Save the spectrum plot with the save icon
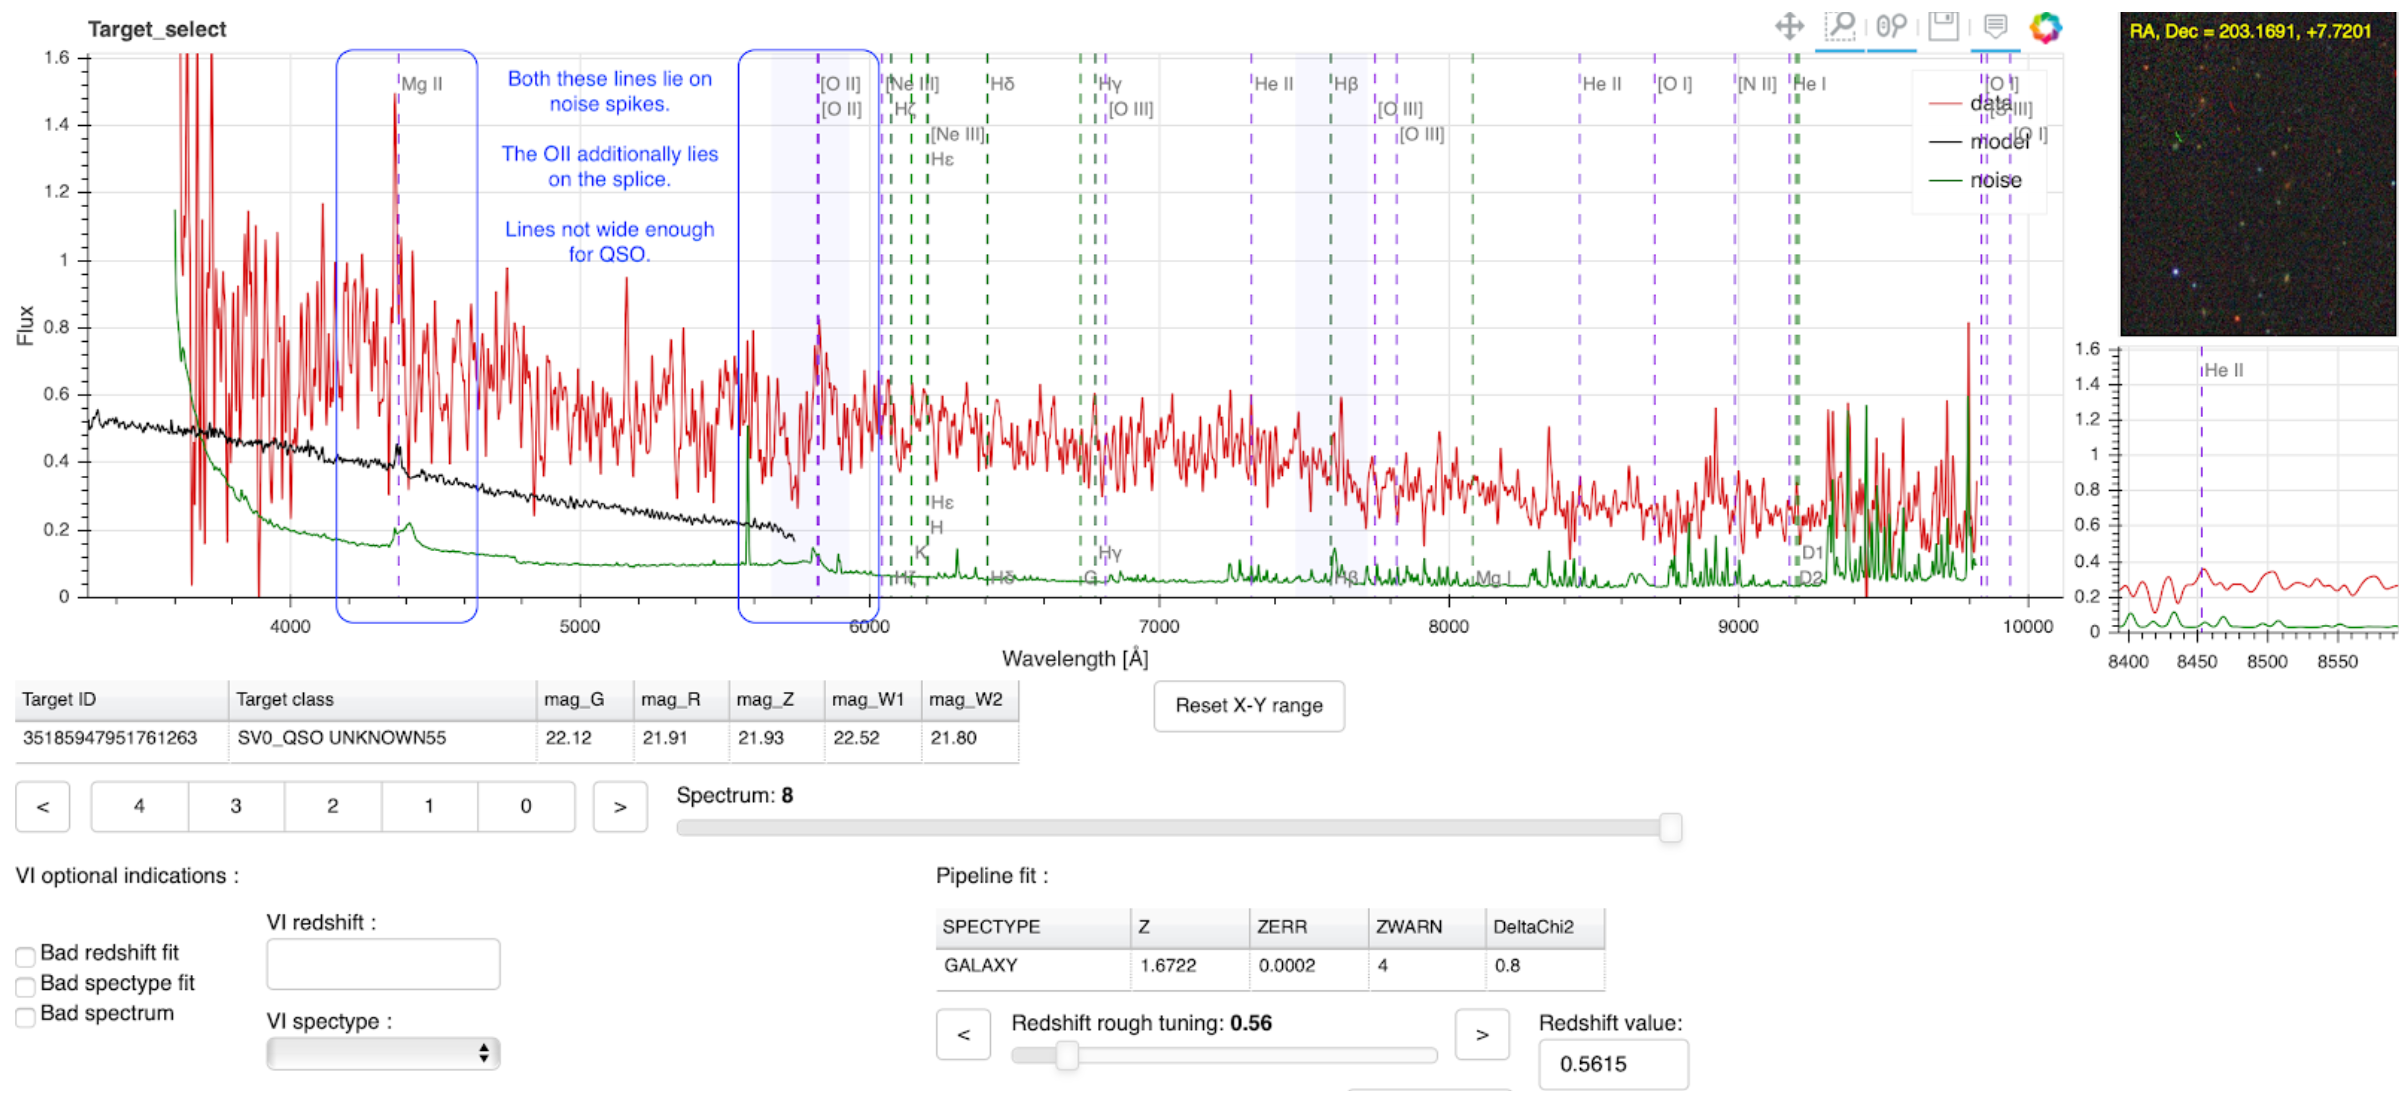This screenshot has width=2402, height=1102. coord(1943,27)
